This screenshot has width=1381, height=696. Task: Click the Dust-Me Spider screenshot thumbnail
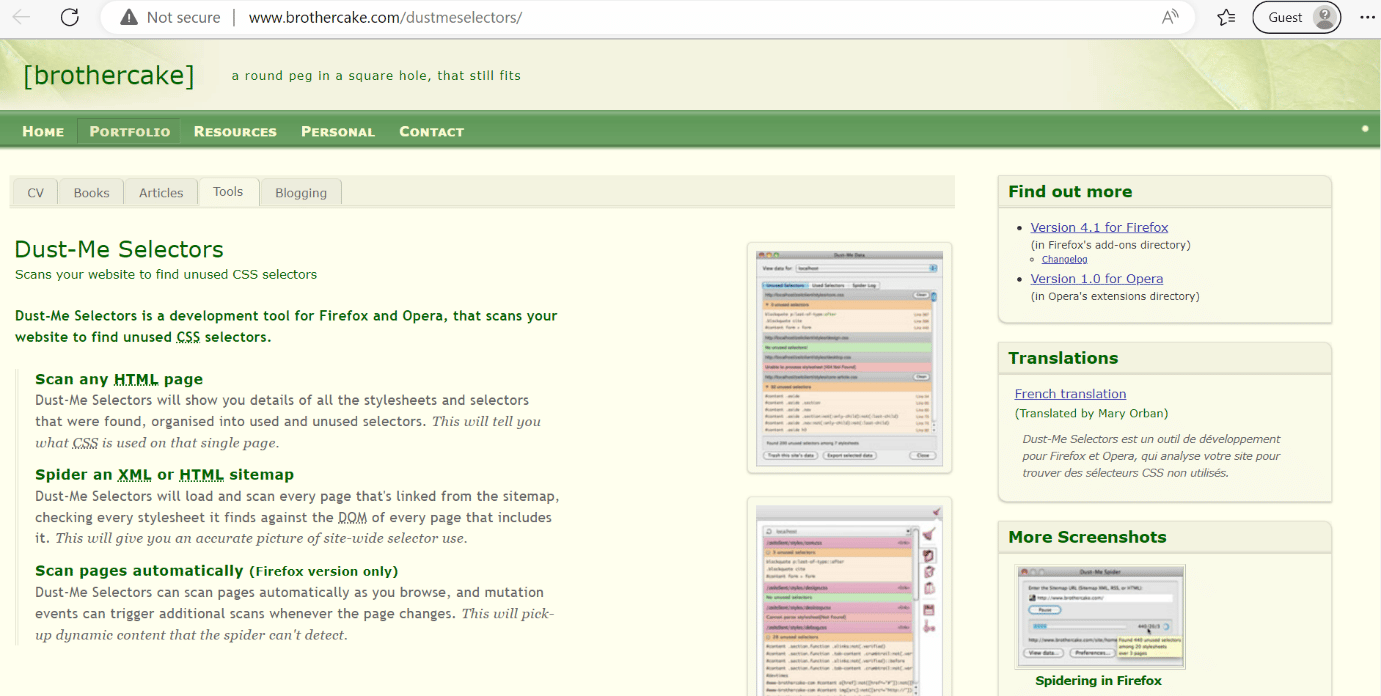tap(1100, 617)
